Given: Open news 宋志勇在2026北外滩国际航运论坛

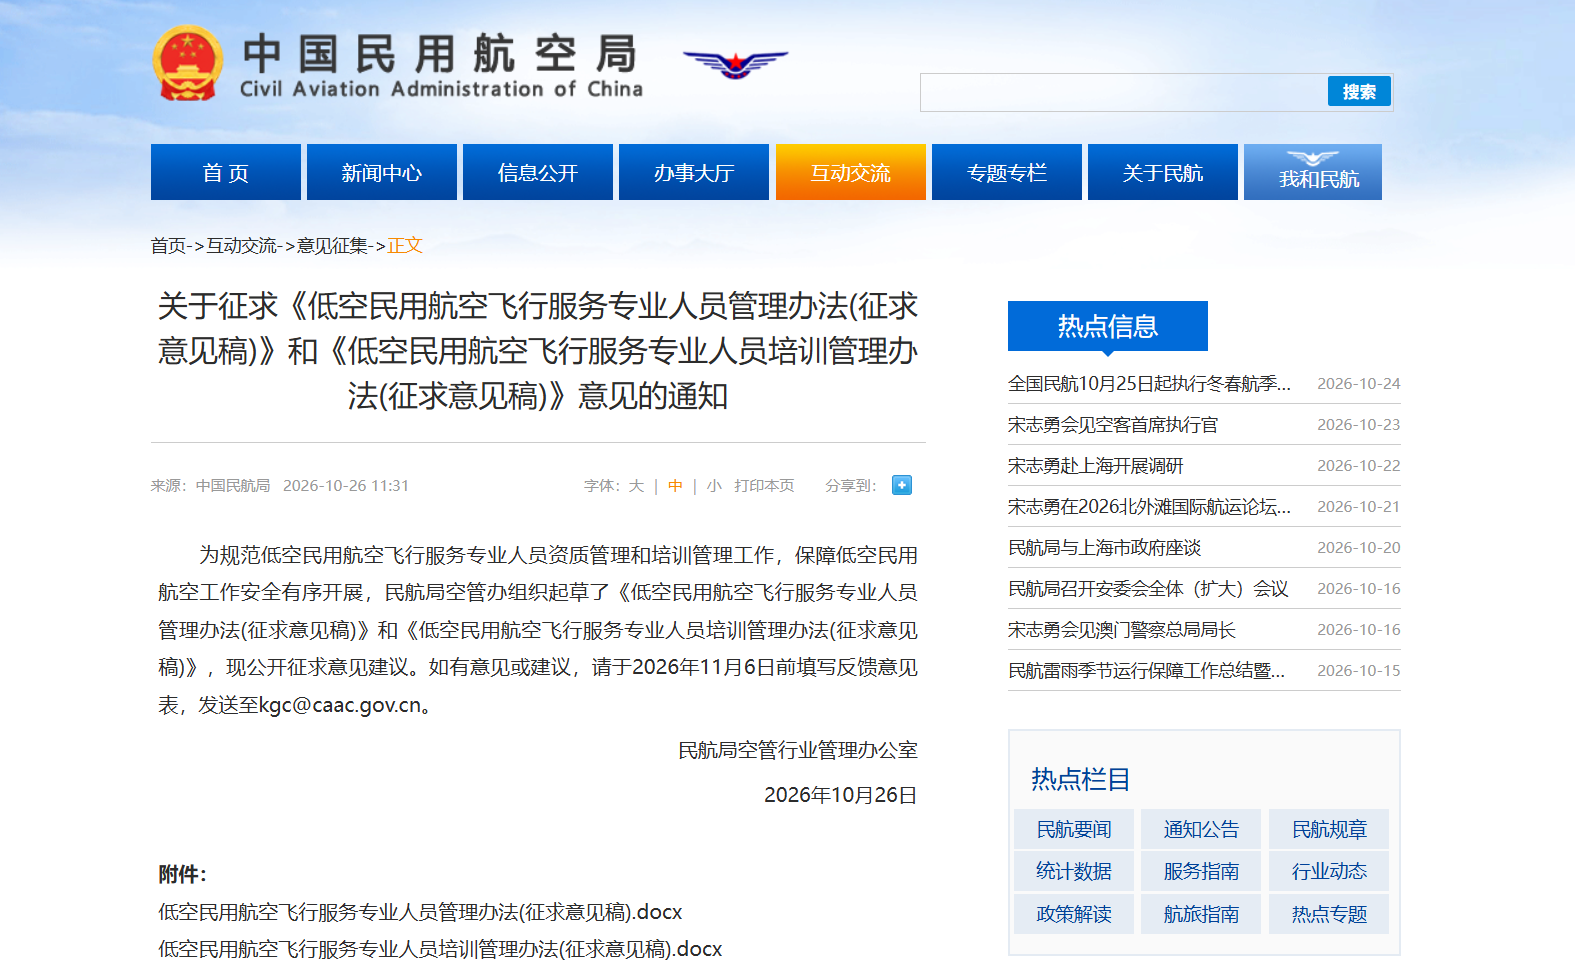Looking at the screenshot, I should click(x=1149, y=507).
